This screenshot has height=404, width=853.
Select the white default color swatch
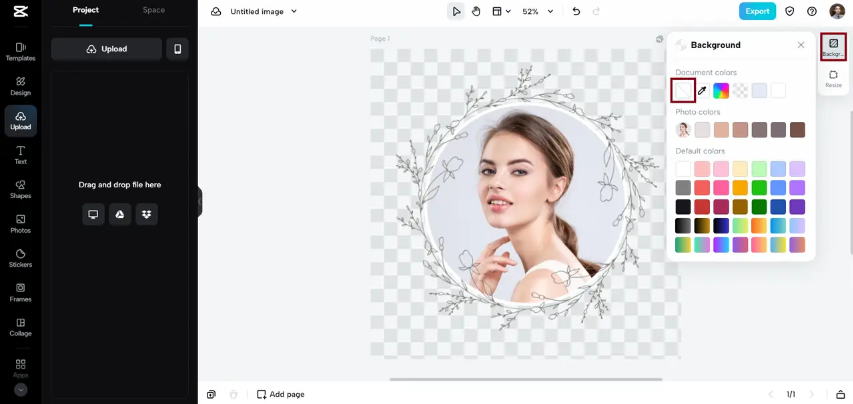683,169
